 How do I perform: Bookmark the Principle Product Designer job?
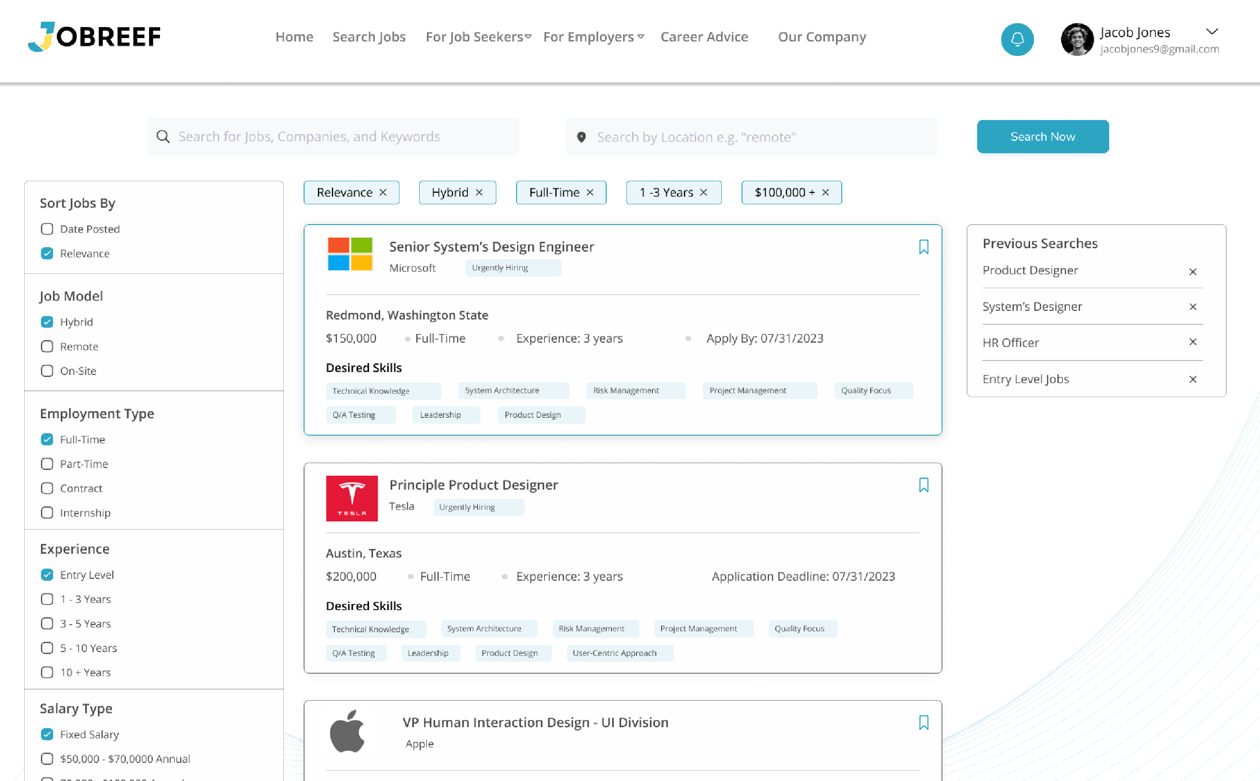pos(923,485)
